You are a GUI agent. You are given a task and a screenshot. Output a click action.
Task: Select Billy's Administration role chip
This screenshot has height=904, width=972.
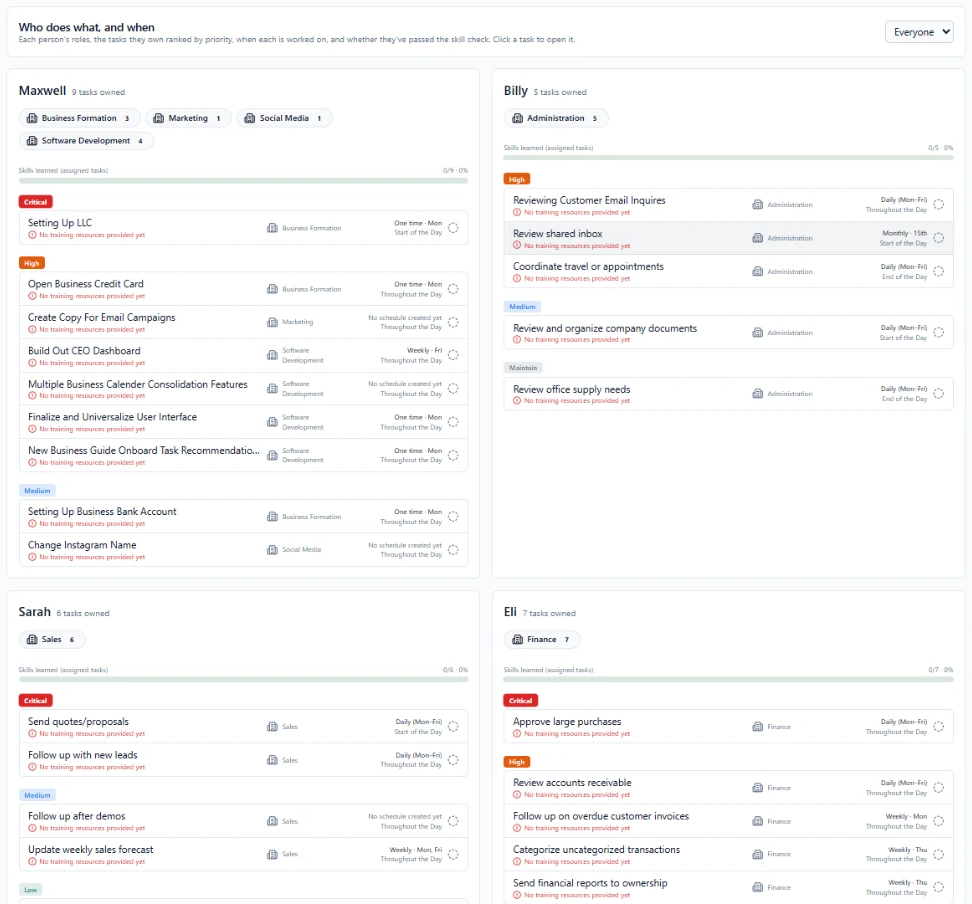(x=555, y=118)
